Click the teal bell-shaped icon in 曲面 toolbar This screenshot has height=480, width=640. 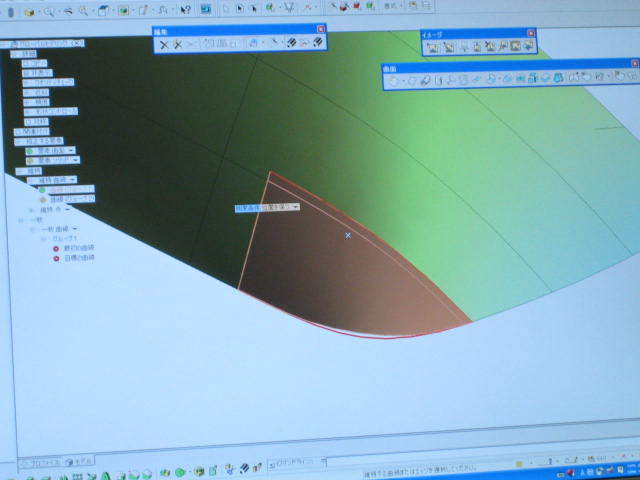558,78
